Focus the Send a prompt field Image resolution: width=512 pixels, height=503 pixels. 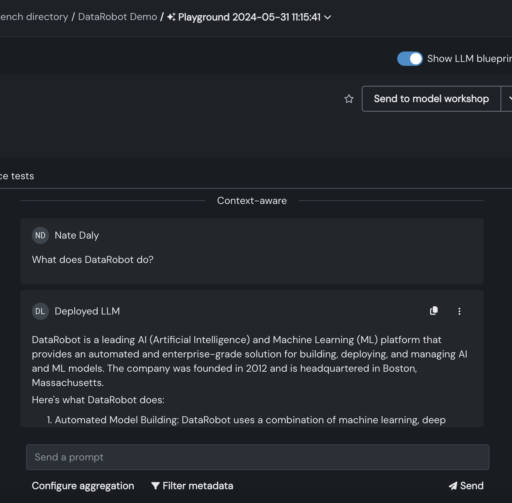pyautogui.click(x=258, y=457)
